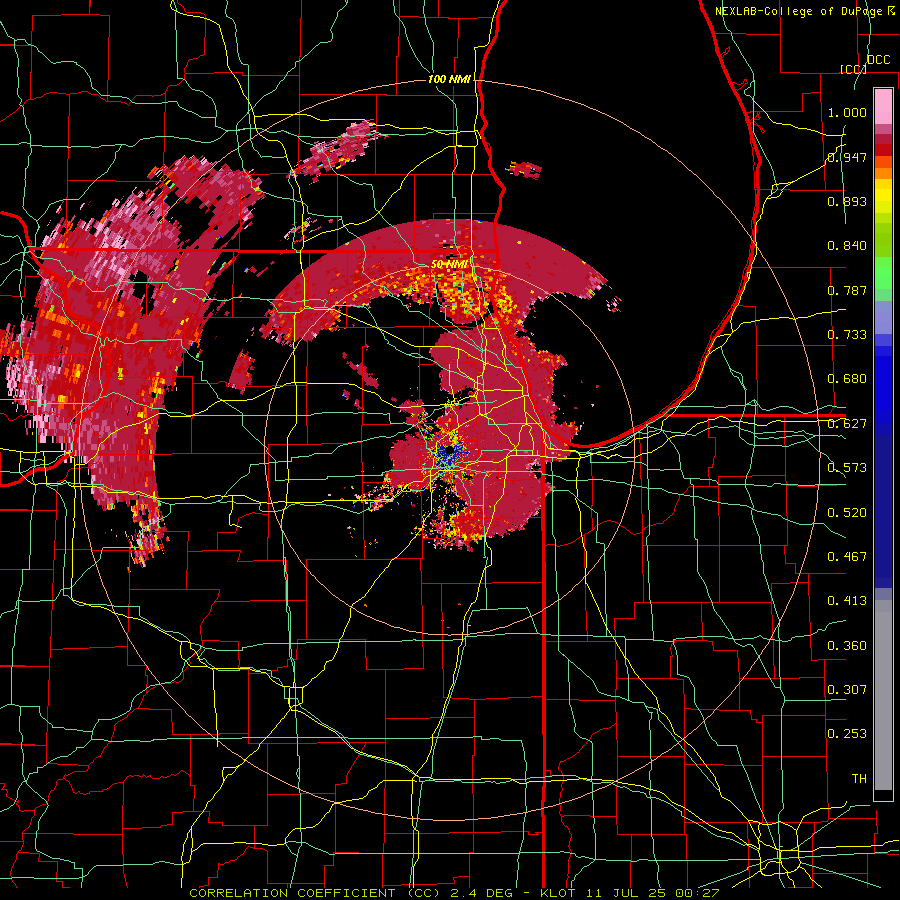Viewport: 900px width, 900px height.
Task: Click the 0.840 legend value
Action: [x=847, y=245]
